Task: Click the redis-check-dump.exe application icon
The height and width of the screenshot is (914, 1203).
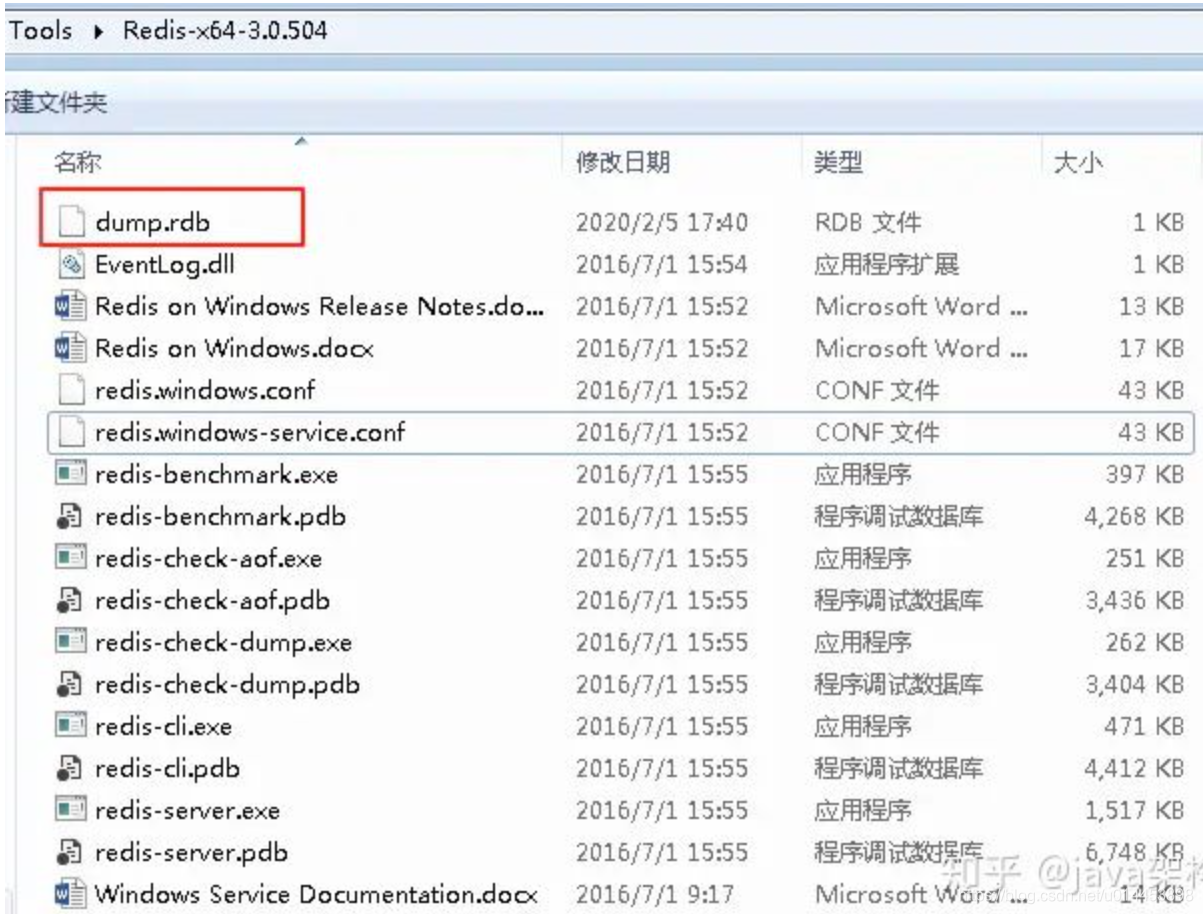Action: click(70, 642)
